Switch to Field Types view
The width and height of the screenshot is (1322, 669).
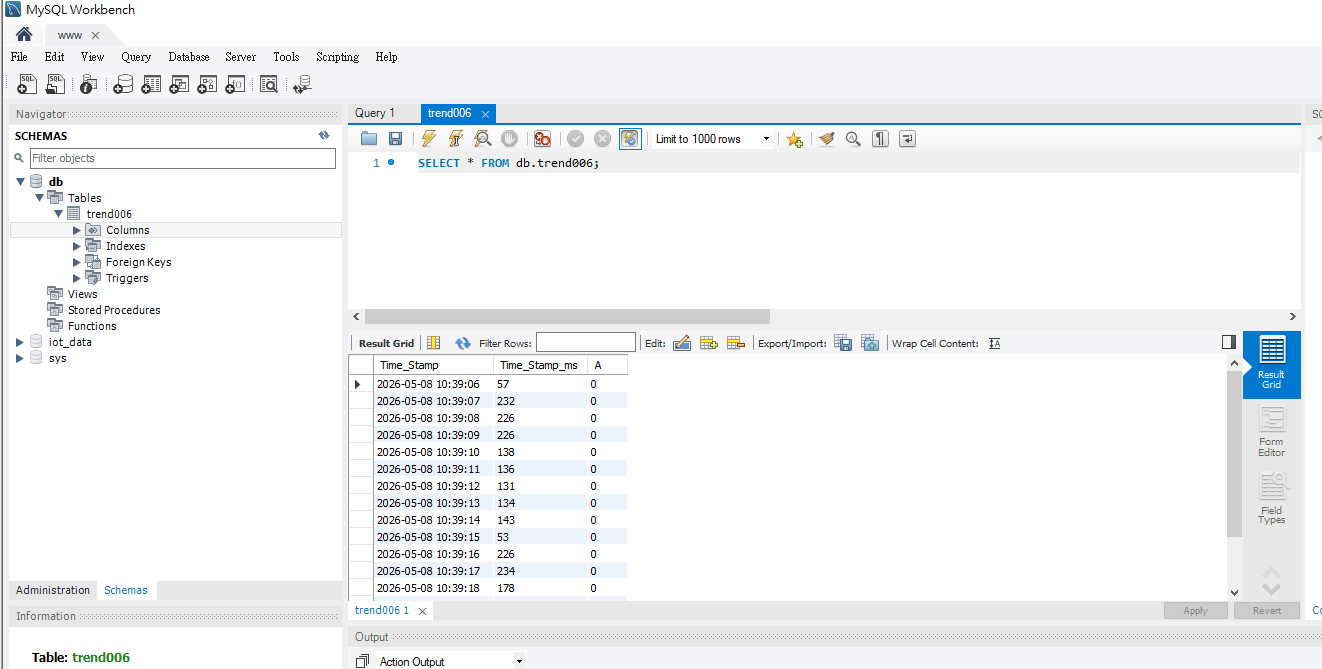pos(1272,499)
